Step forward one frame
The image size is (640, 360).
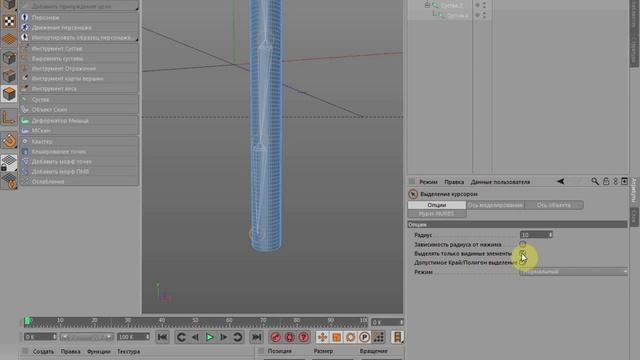coord(224,337)
